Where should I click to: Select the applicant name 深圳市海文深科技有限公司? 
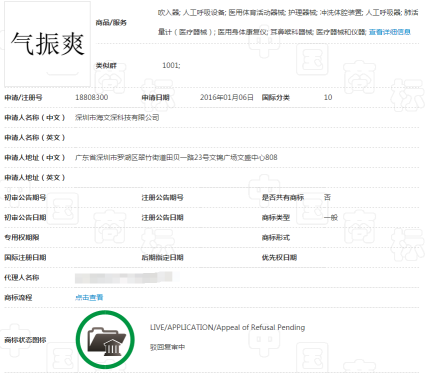[117, 117]
